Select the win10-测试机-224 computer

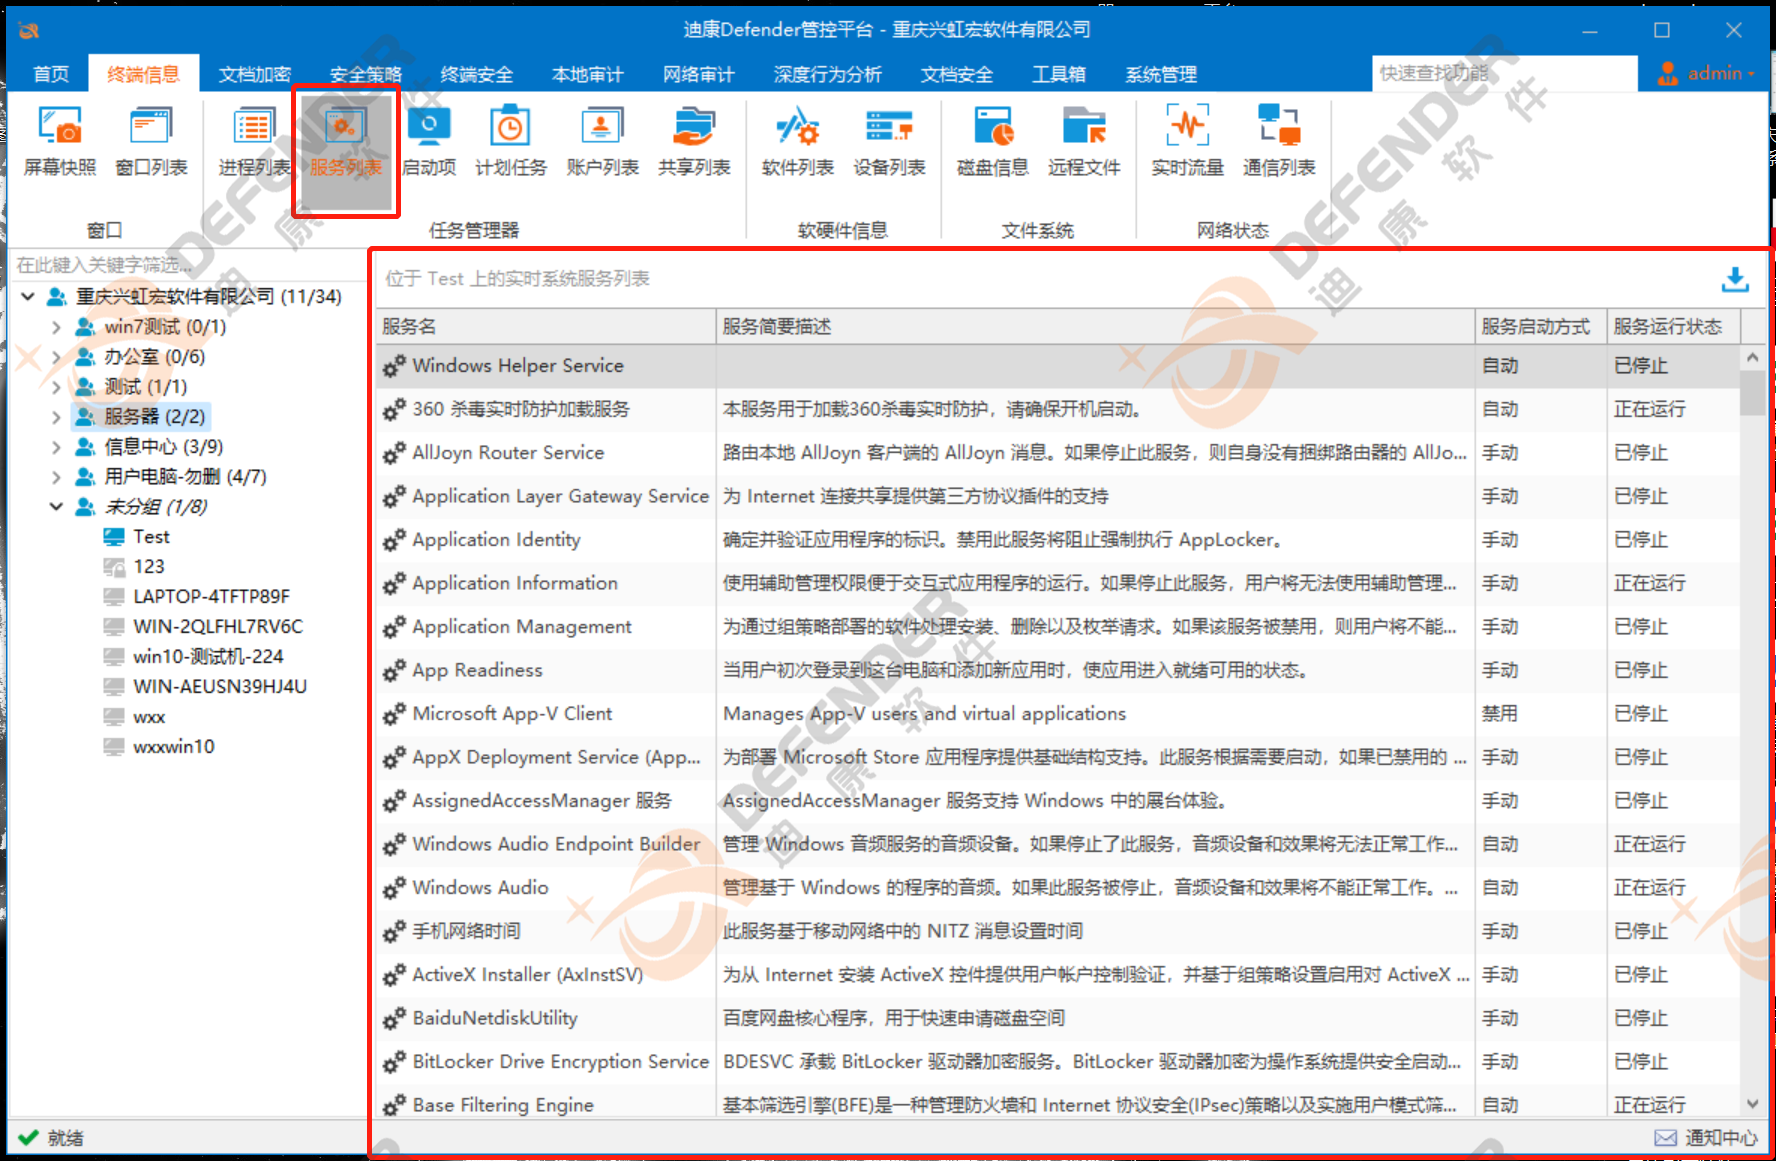tap(208, 657)
